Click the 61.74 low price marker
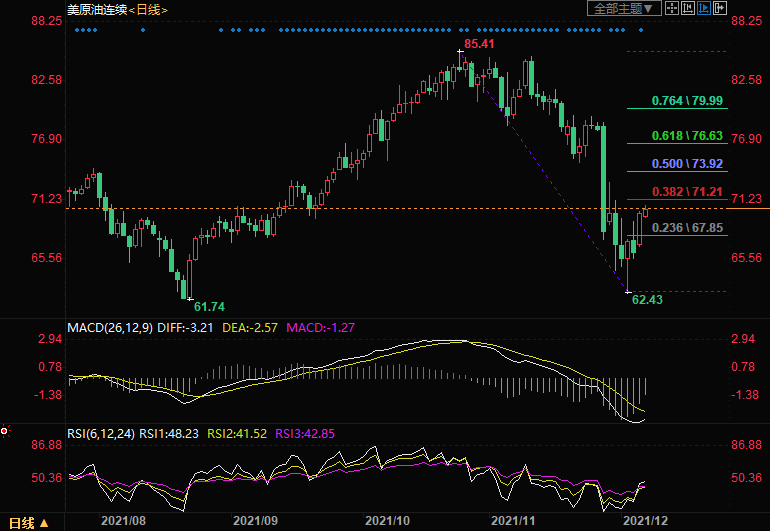This screenshot has height=531, width=770. [209, 305]
